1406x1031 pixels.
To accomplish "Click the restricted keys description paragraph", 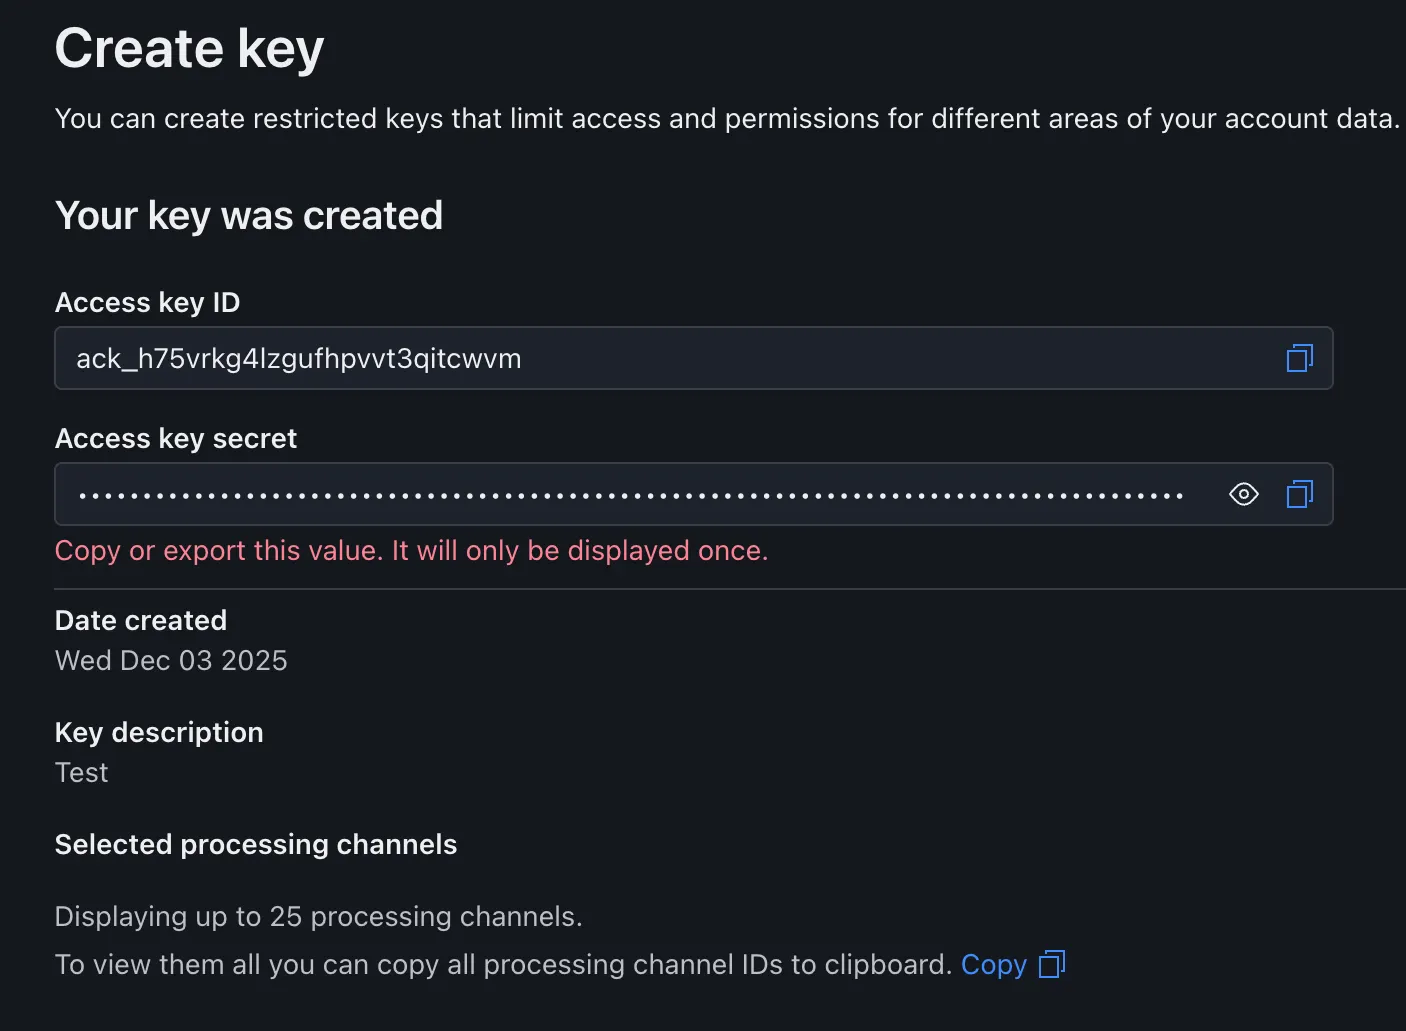I will point(727,118).
